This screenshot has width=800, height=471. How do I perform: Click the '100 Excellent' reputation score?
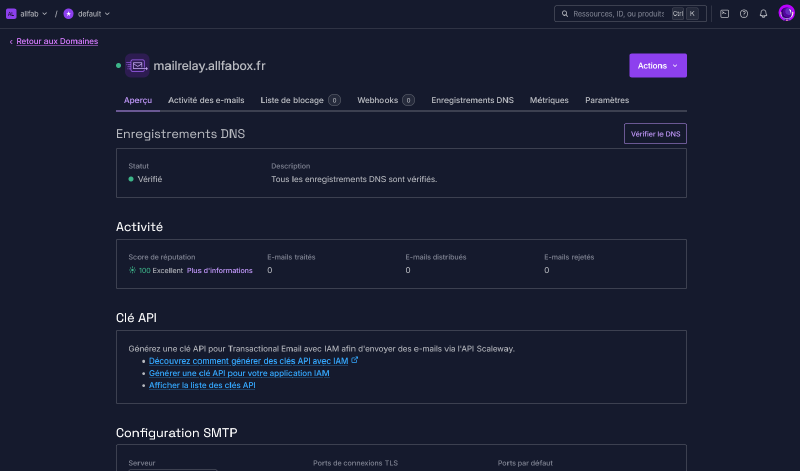pos(161,270)
